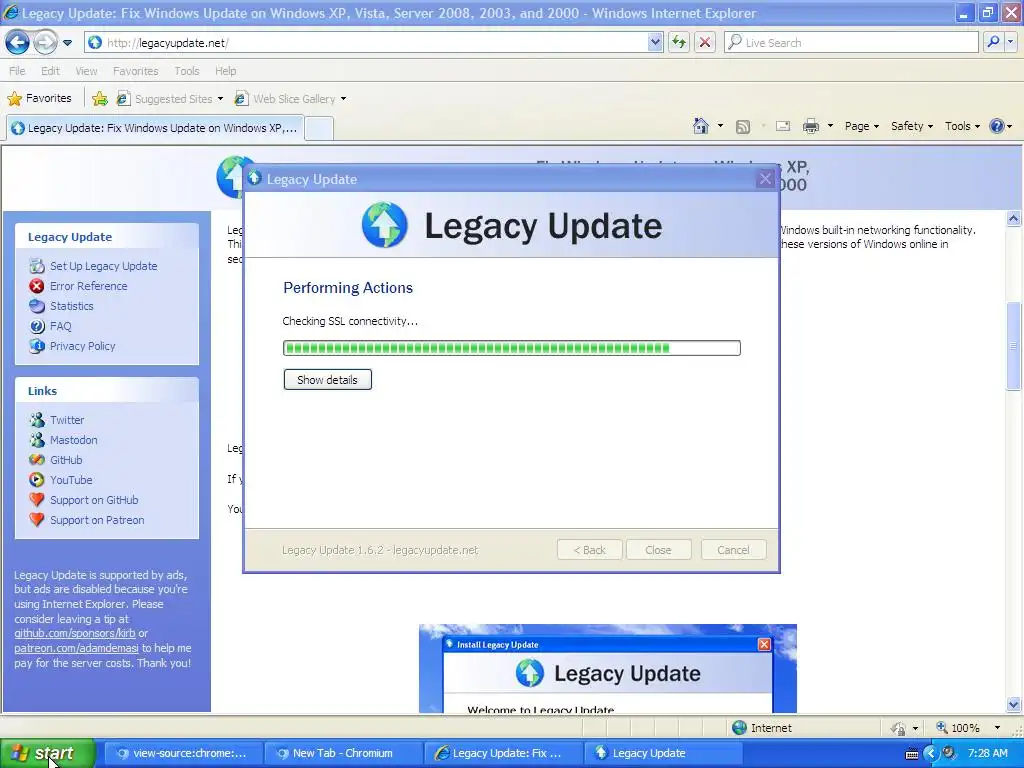
Task: Close the Legacy Update dialog window
Action: coord(765,178)
